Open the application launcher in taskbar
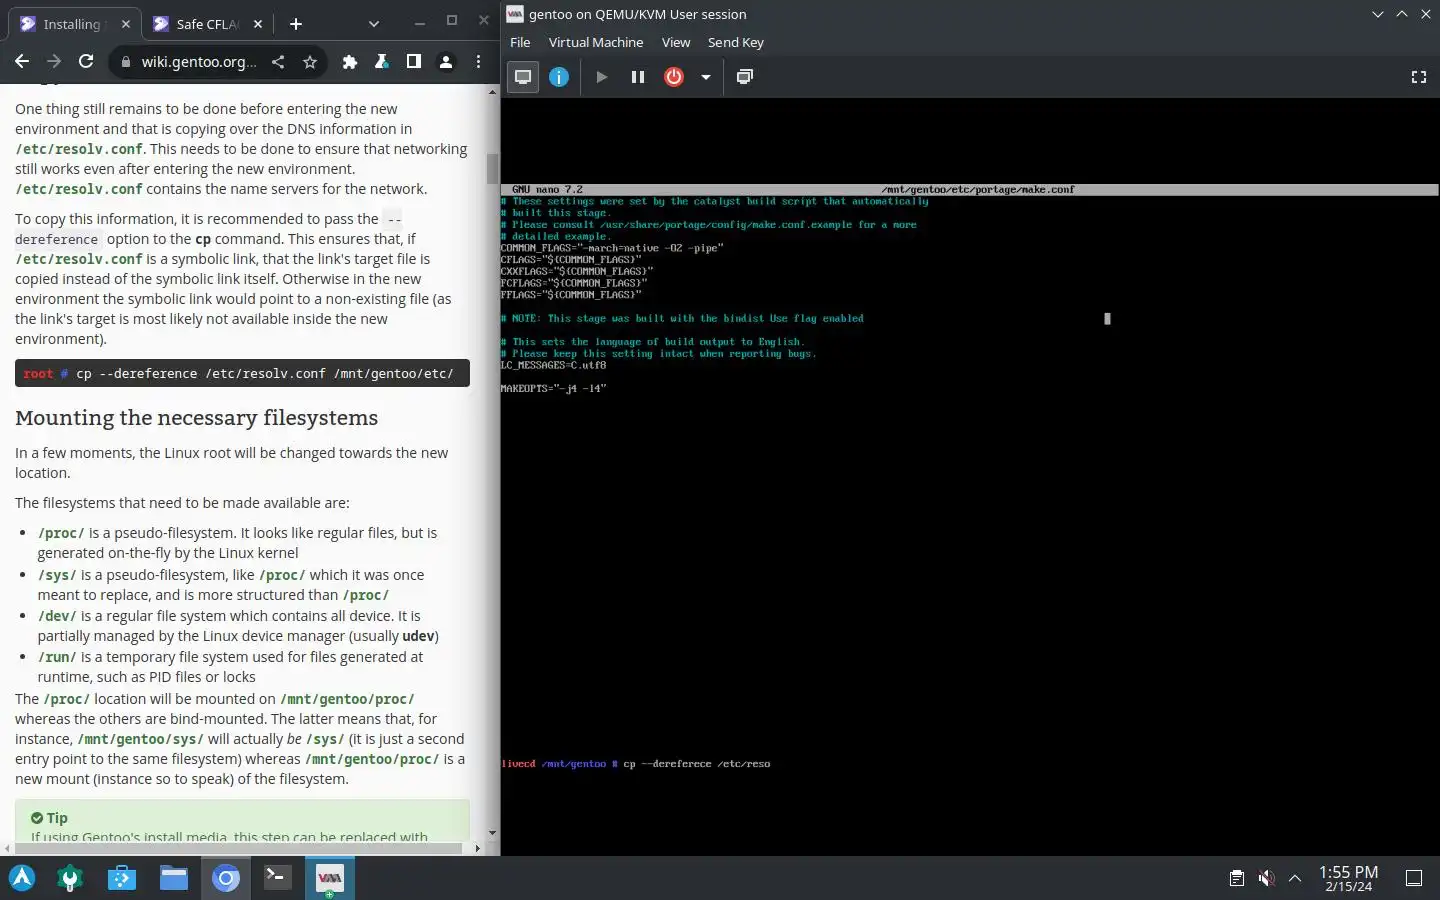 (x=22, y=878)
